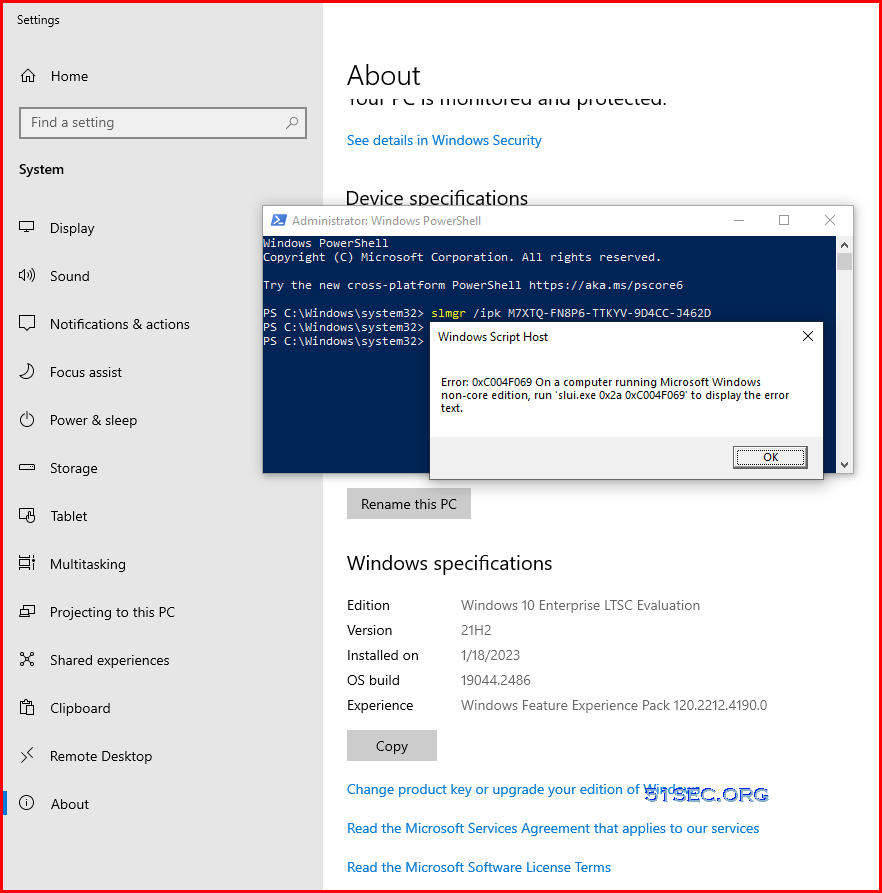
Task: Select Clipboard settings entry
Action: [x=80, y=708]
